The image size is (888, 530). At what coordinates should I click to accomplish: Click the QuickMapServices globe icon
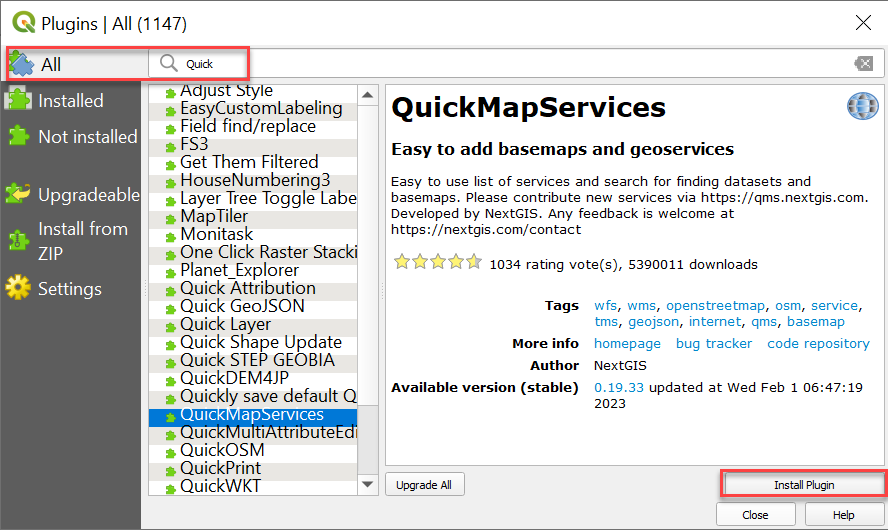coord(862,106)
